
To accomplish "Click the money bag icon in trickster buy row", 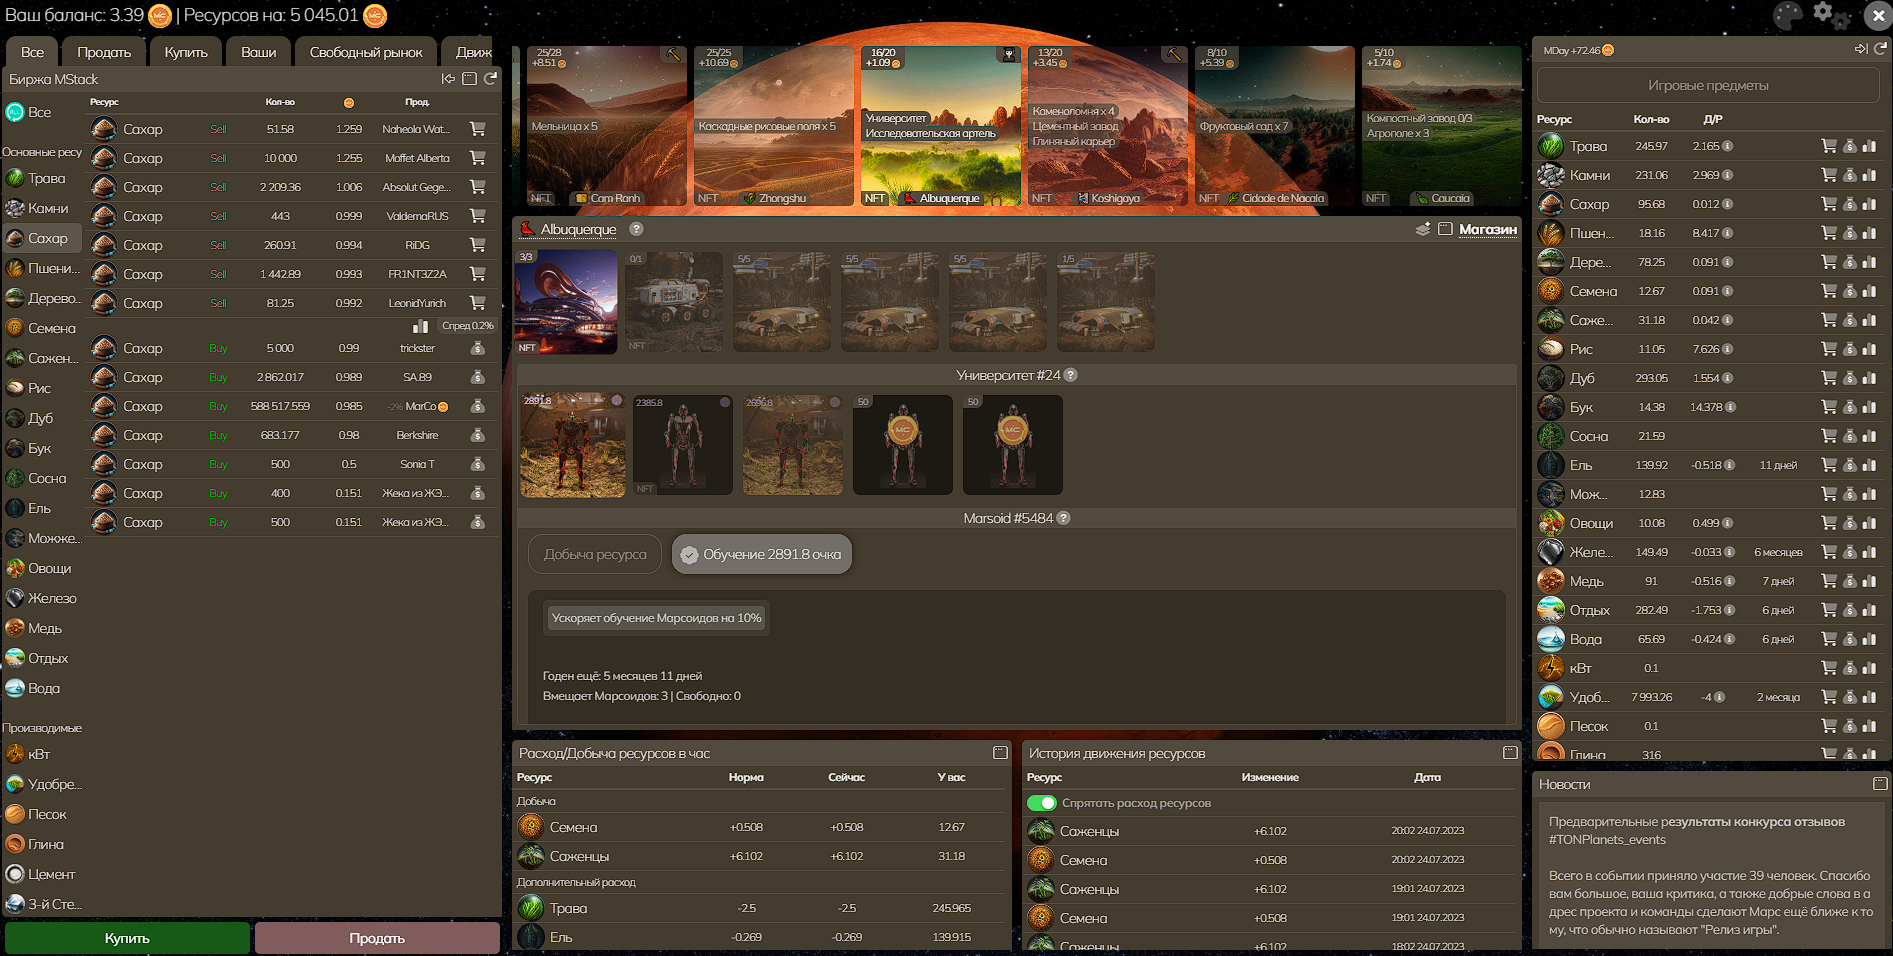I will tap(478, 348).
